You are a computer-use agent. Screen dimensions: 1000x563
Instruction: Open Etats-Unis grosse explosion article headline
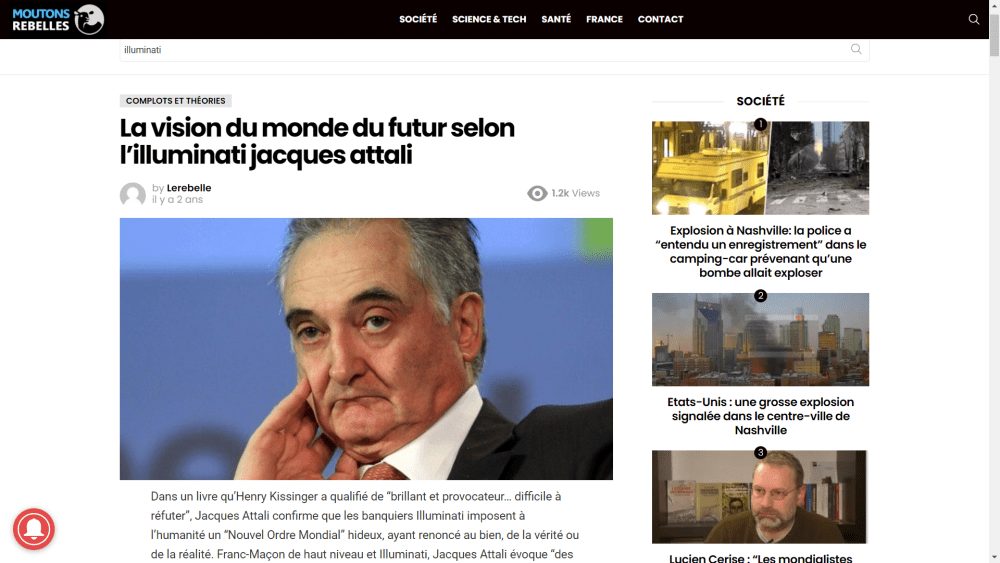coord(760,416)
